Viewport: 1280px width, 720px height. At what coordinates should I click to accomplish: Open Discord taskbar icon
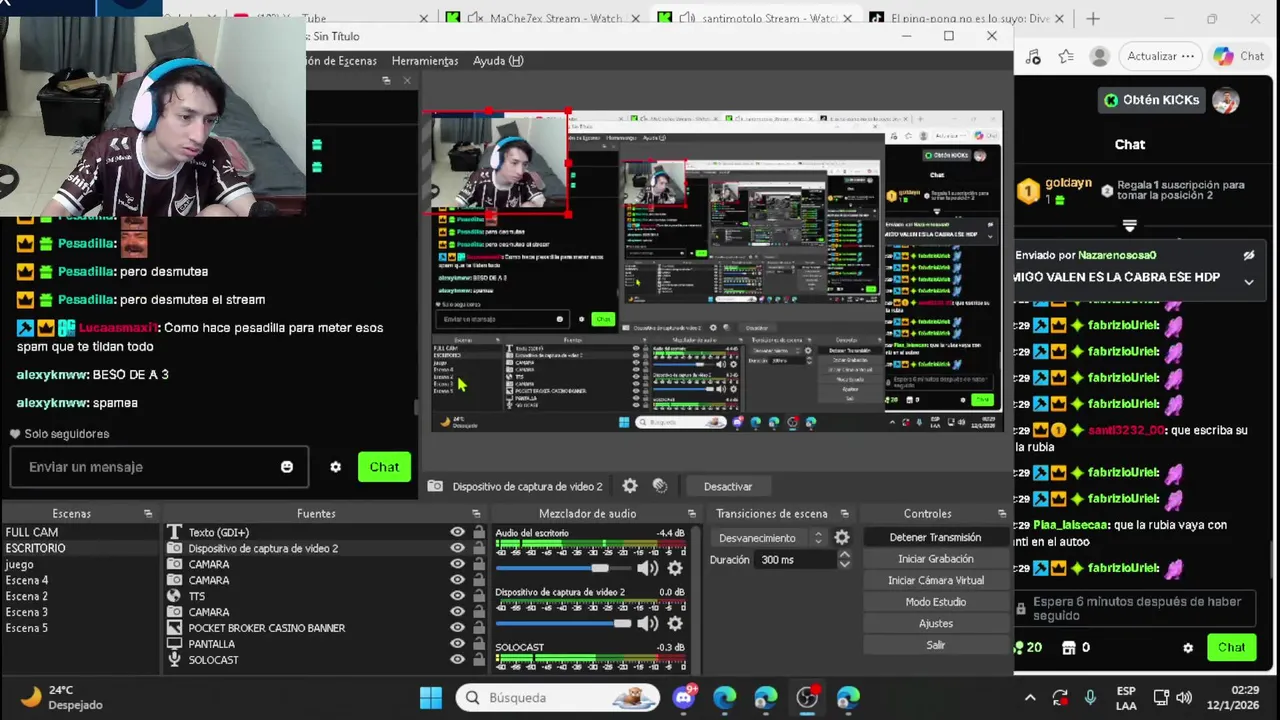[684, 697]
